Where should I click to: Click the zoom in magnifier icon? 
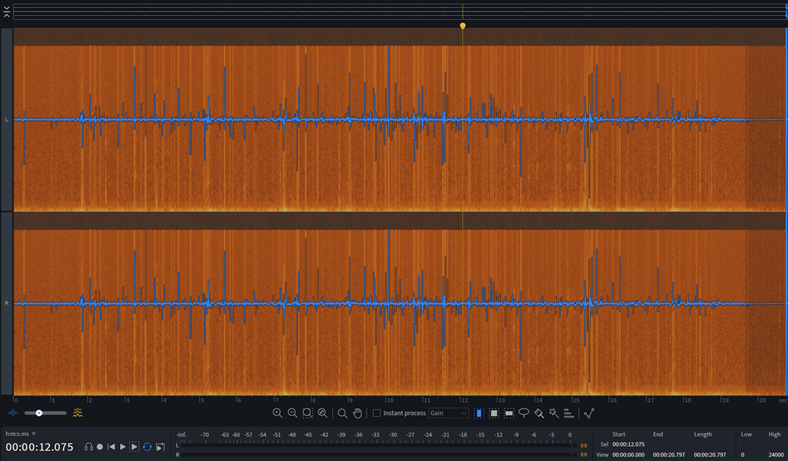[x=277, y=413]
